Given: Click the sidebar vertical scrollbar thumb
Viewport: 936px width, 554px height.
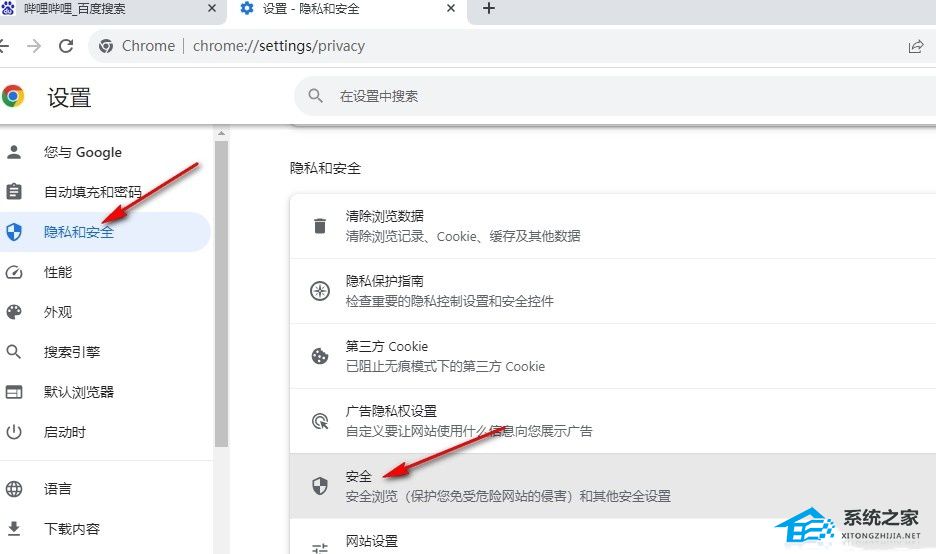Looking at the screenshot, I should (x=221, y=294).
